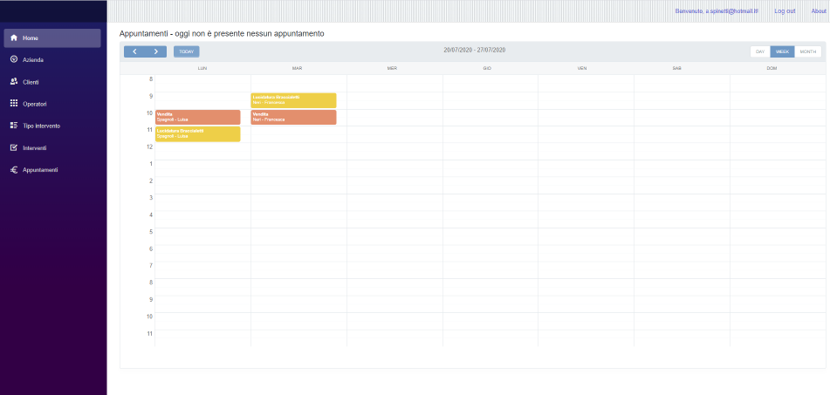This screenshot has height=395, width=830.
Task: Click the LUN column header
Action: coord(202,68)
